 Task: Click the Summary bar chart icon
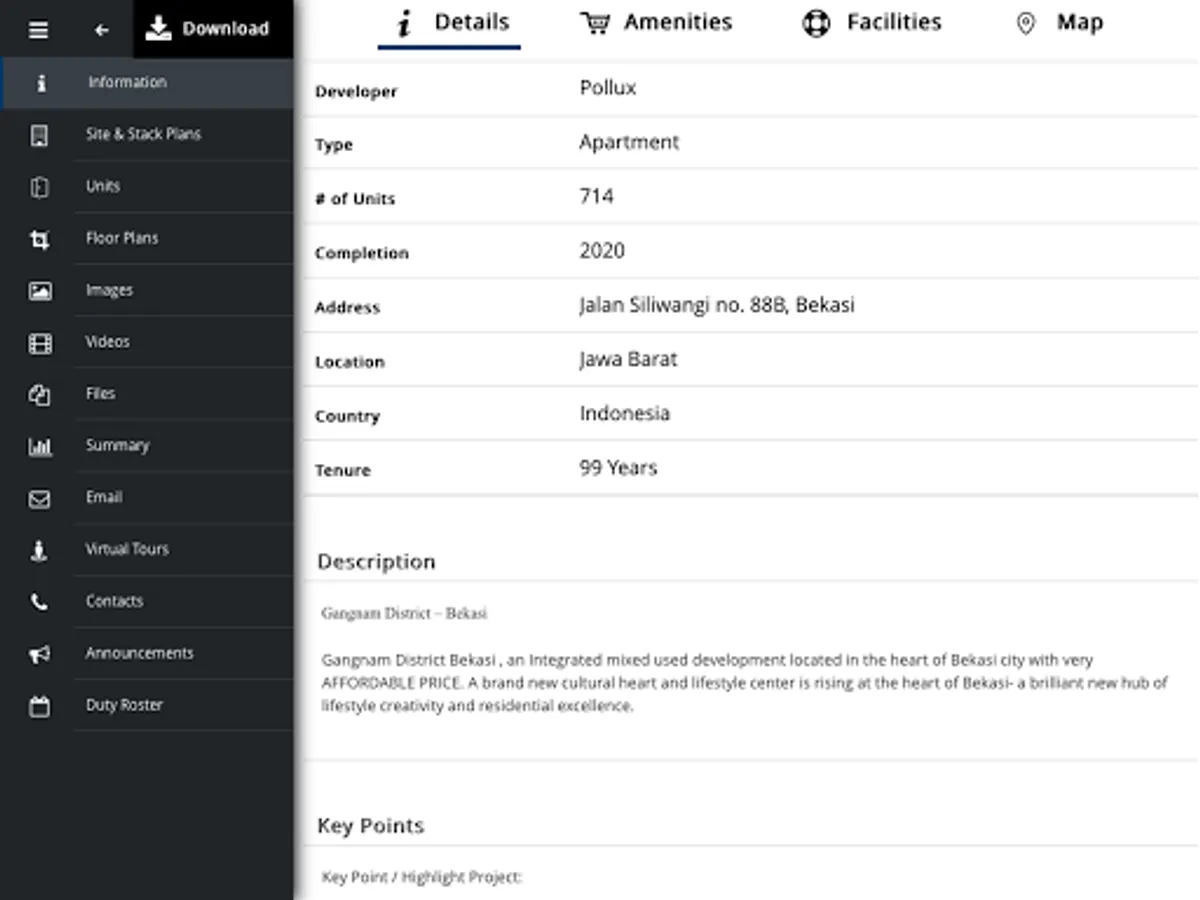click(x=40, y=446)
